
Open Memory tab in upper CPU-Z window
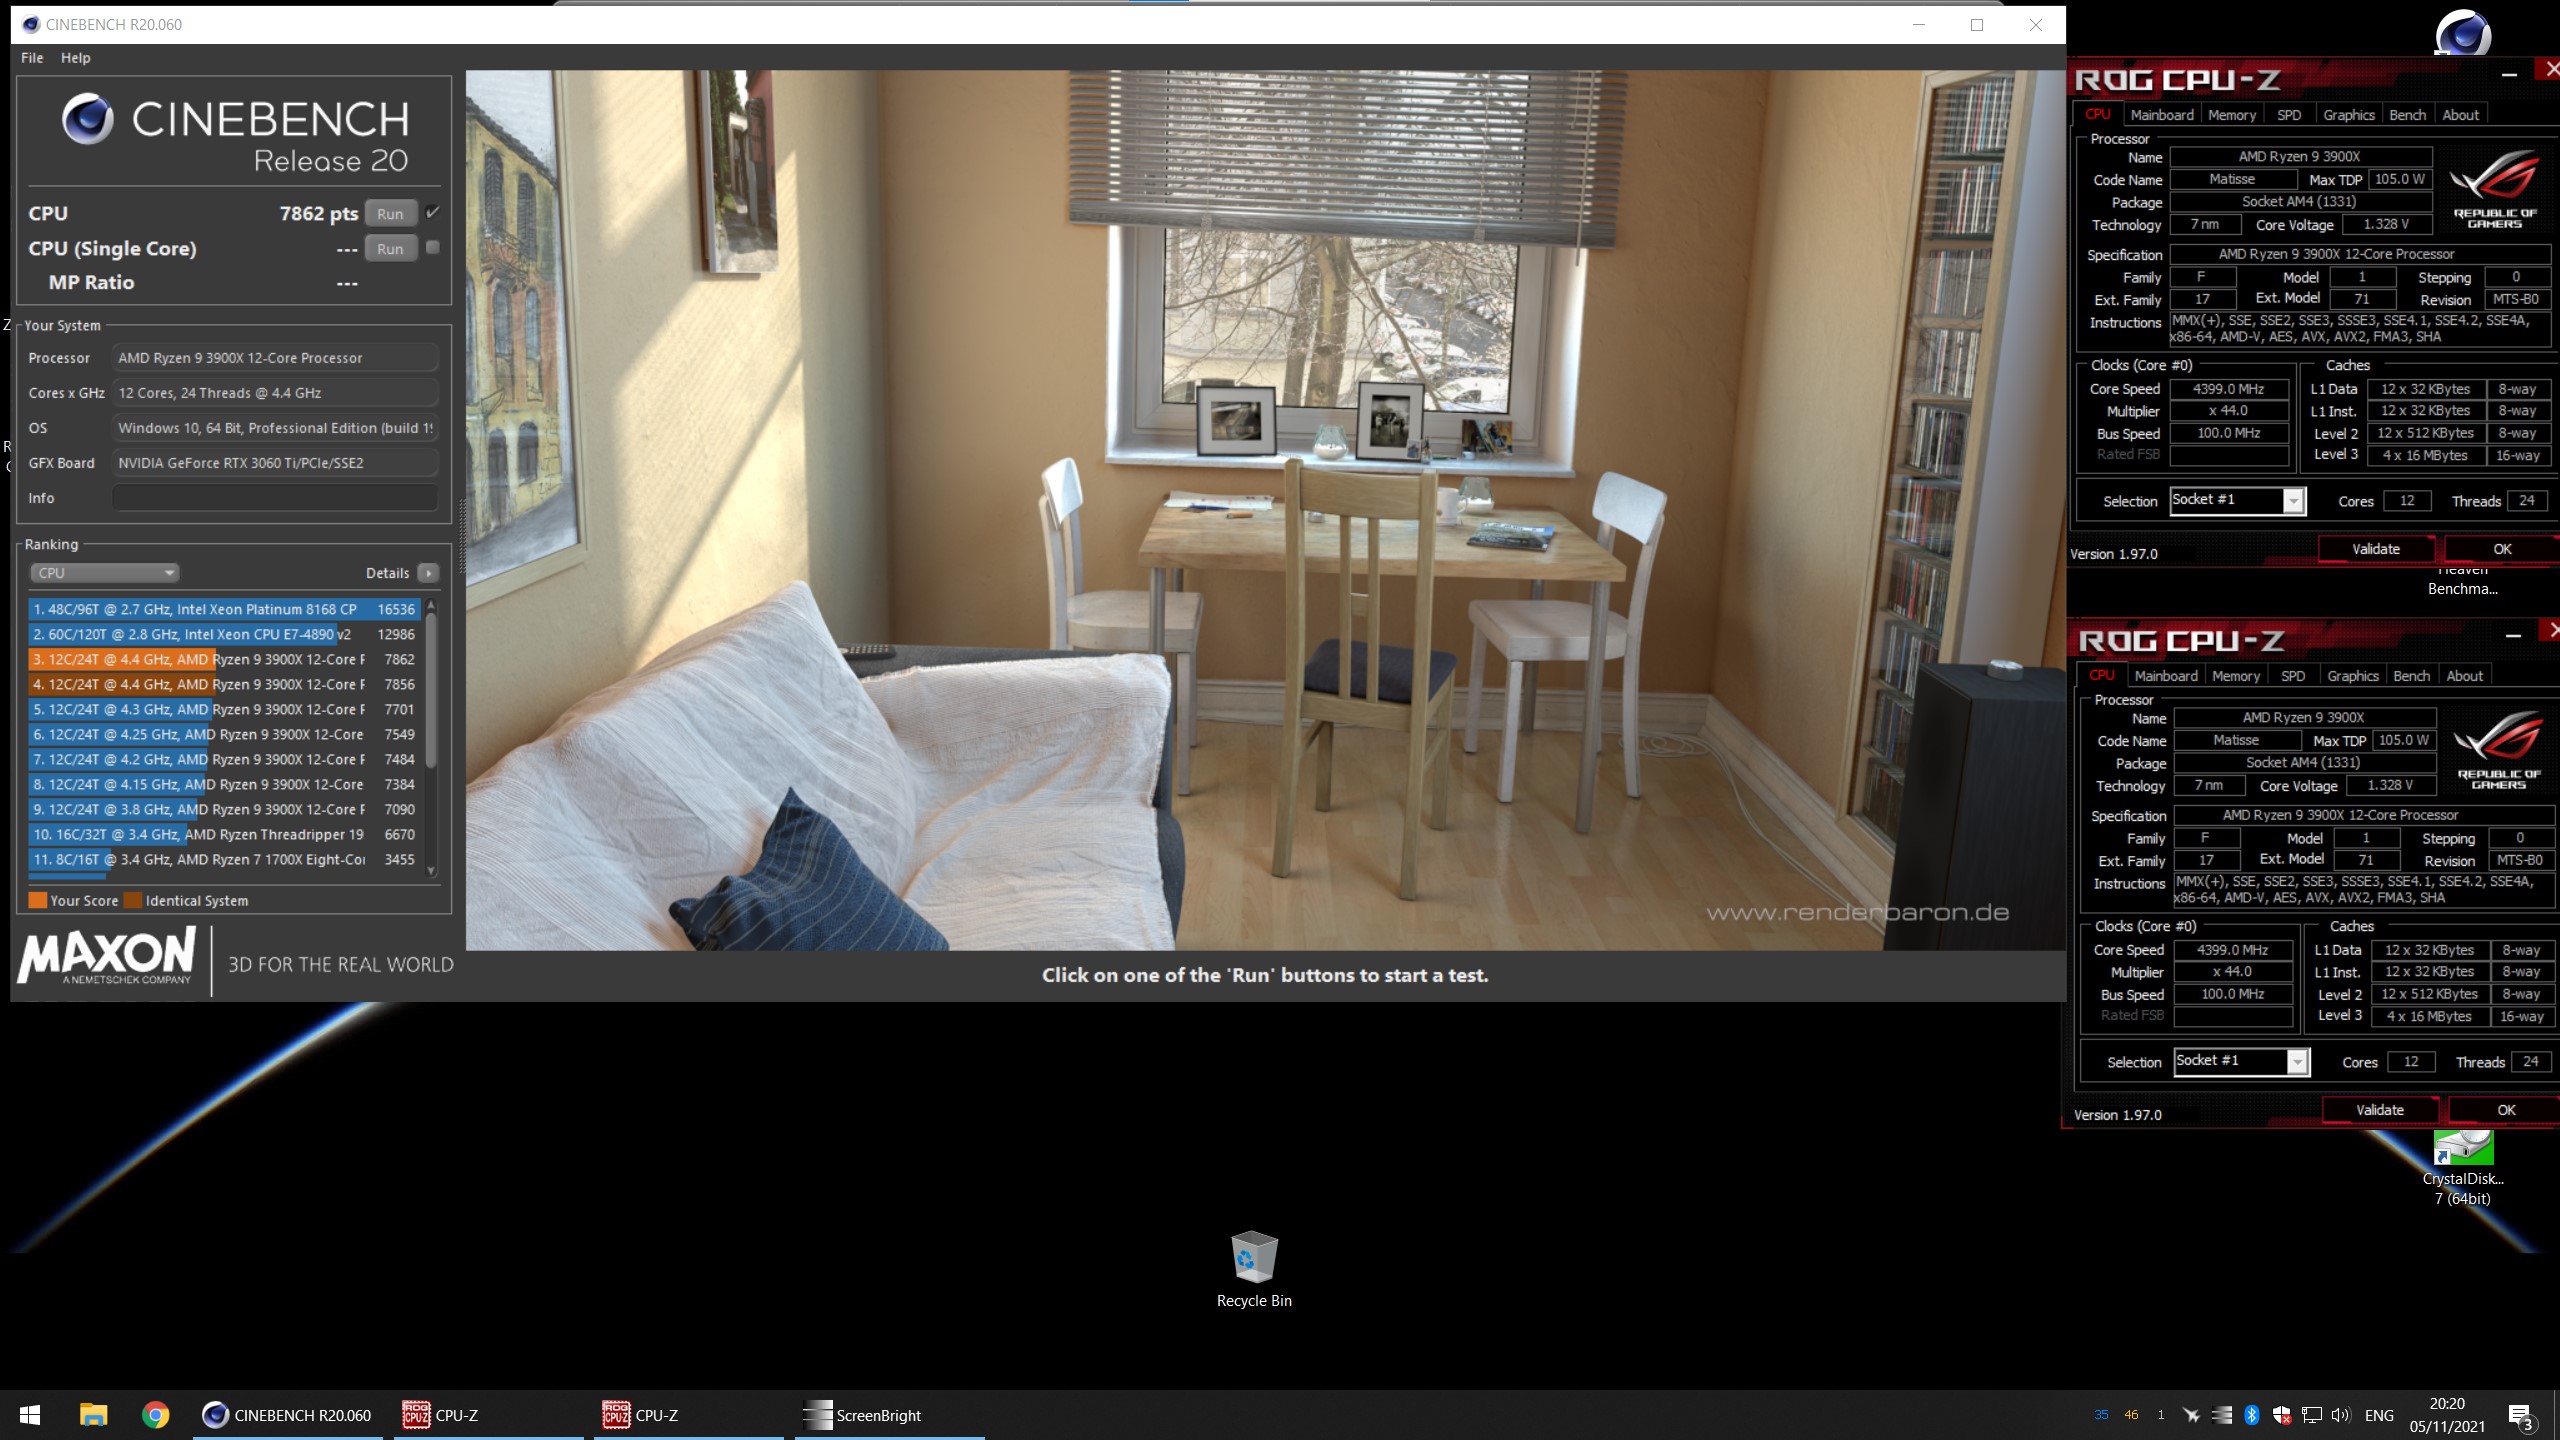[x=2232, y=115]
